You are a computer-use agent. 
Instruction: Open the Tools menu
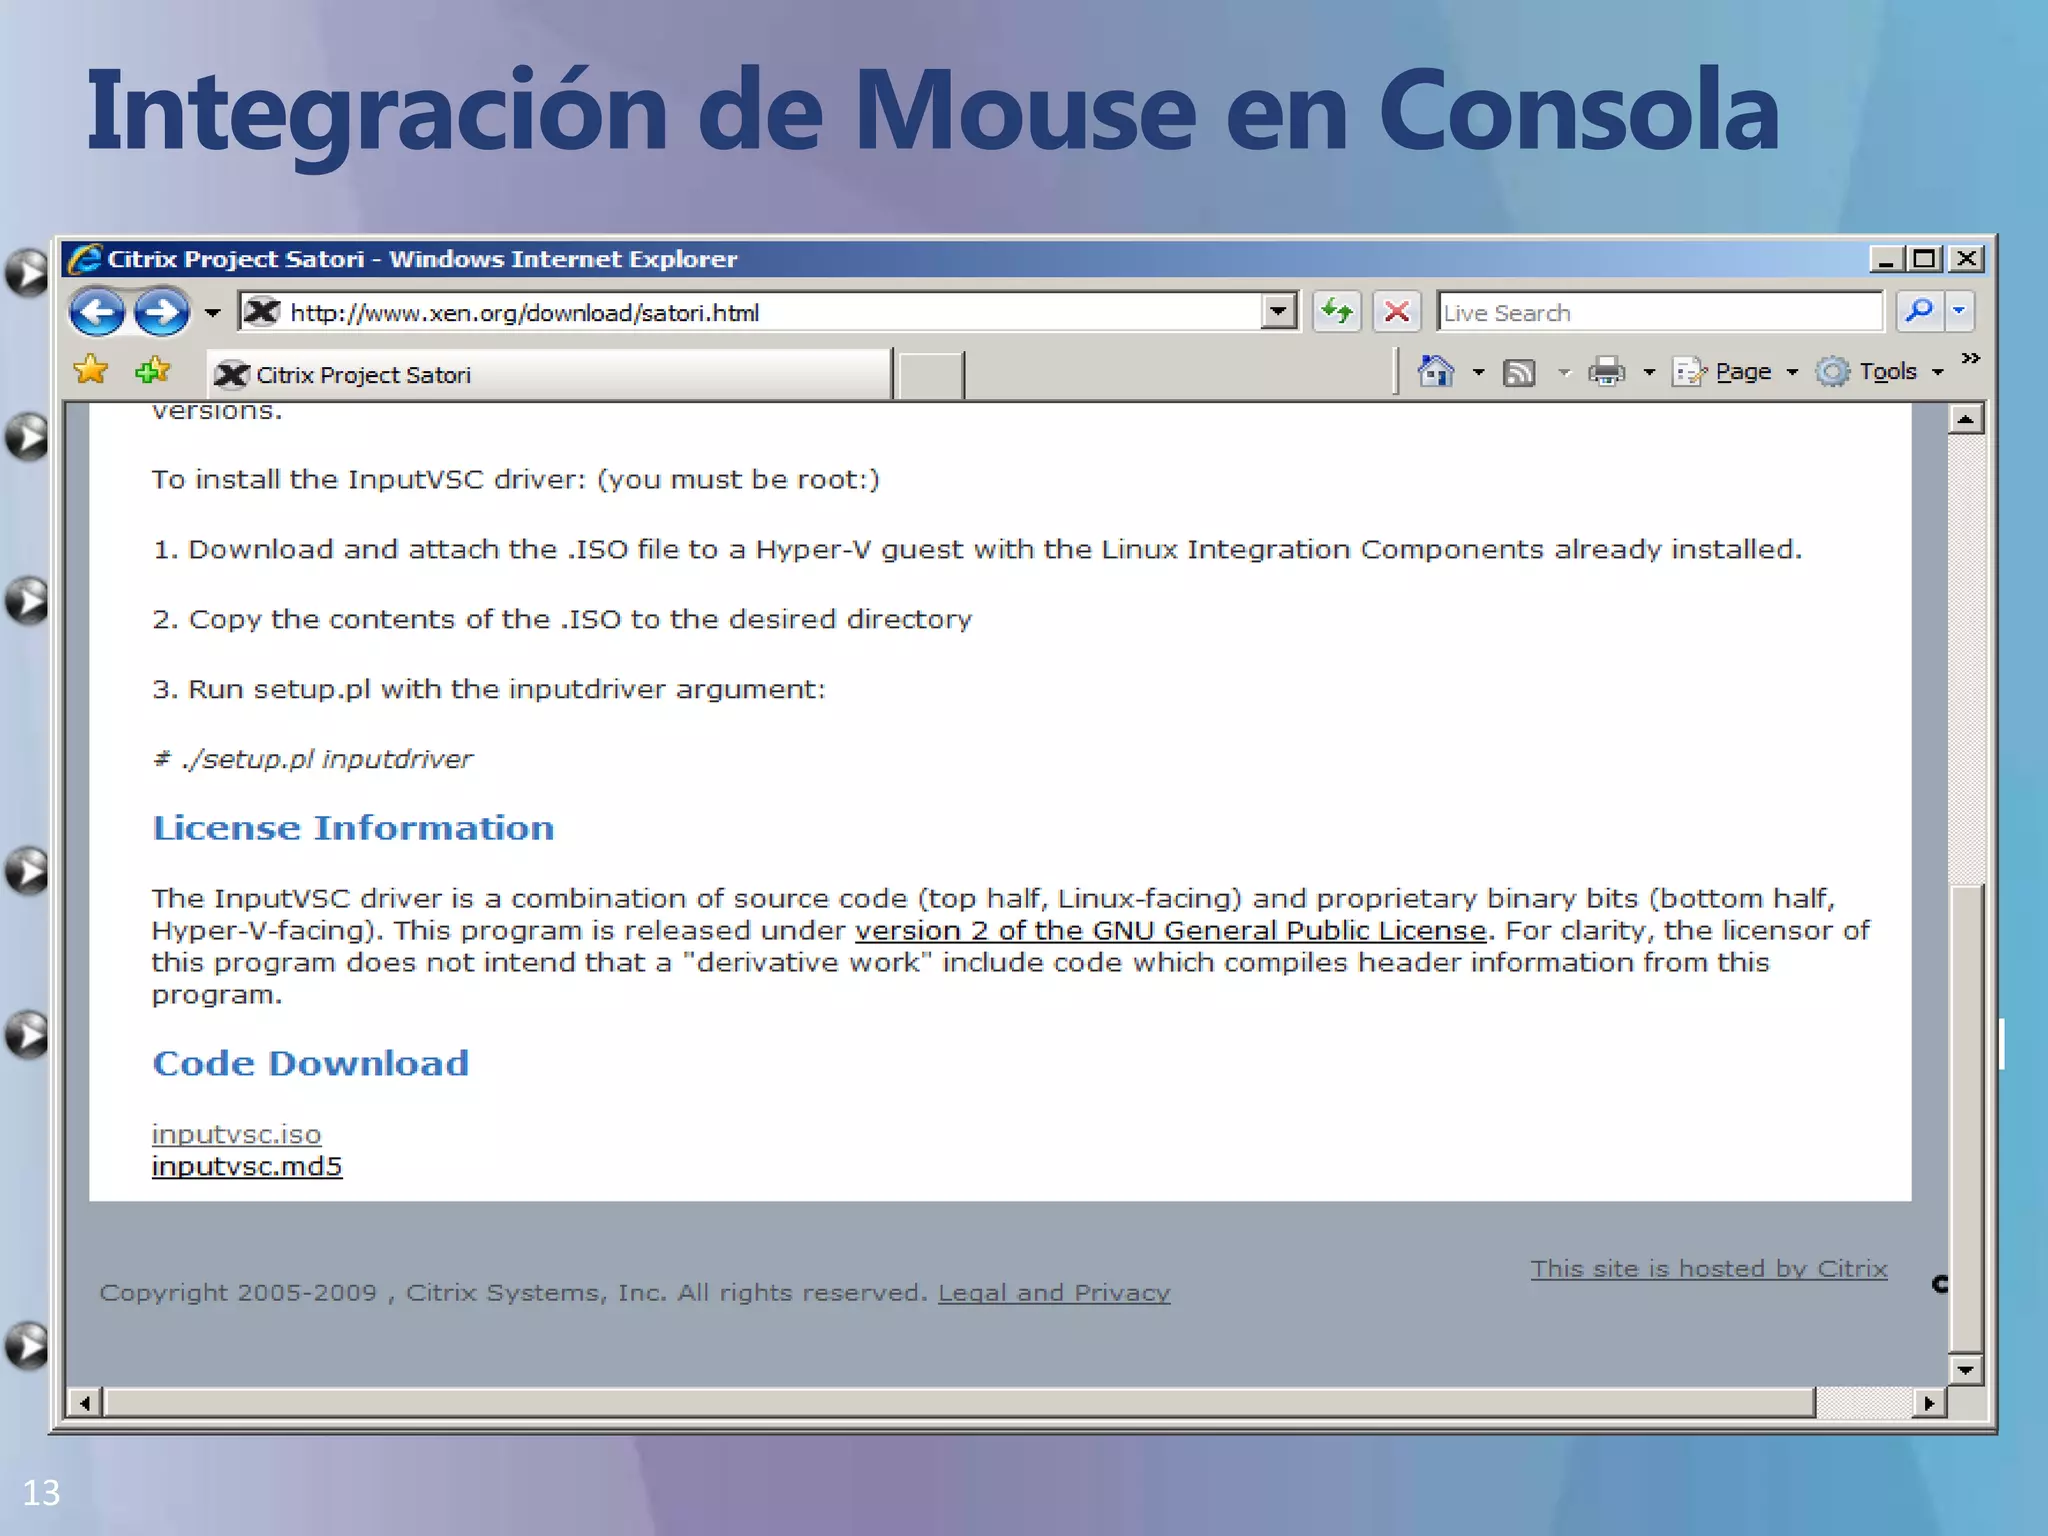[1881, 372]
